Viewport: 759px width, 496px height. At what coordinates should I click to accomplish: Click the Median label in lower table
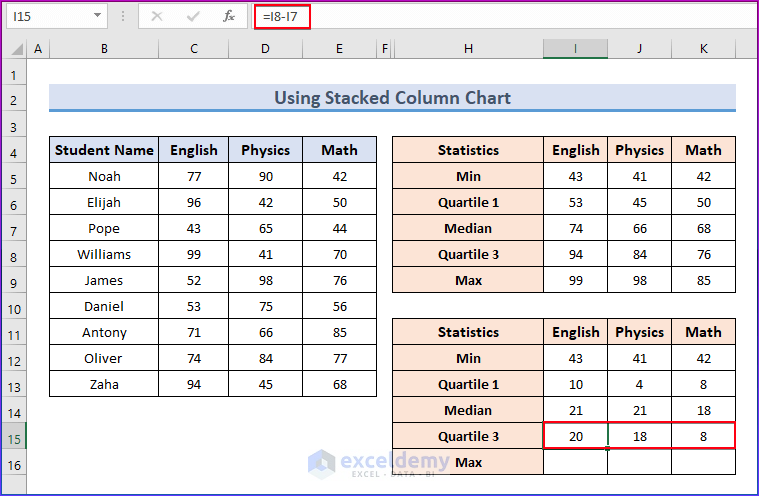[468, 410]
